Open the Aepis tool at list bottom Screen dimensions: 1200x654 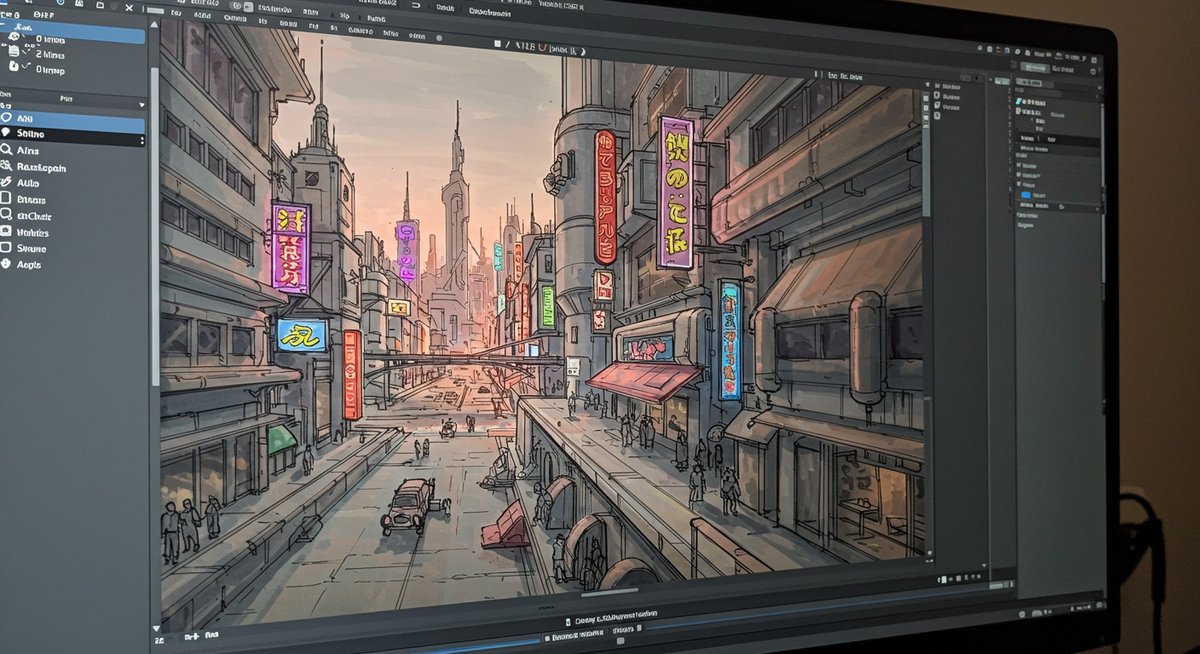click(7, 264)
